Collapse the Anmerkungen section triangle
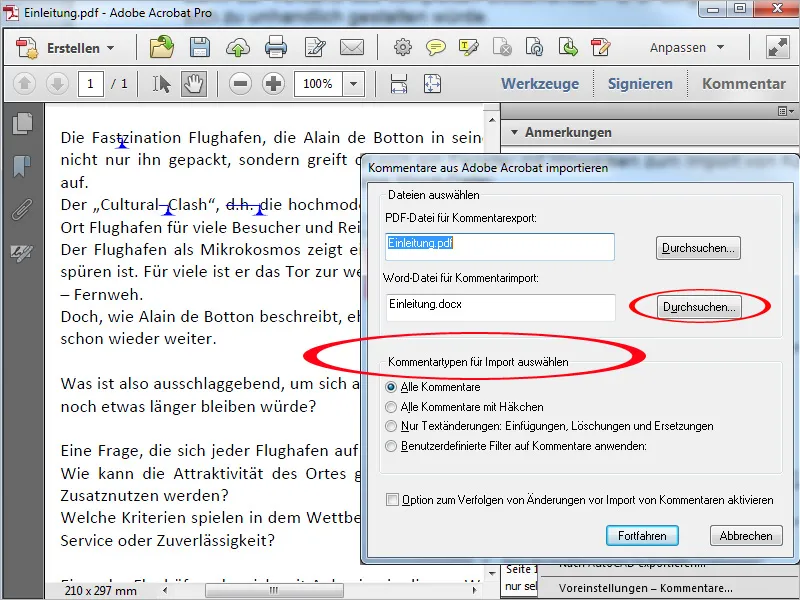 [514, 133]
